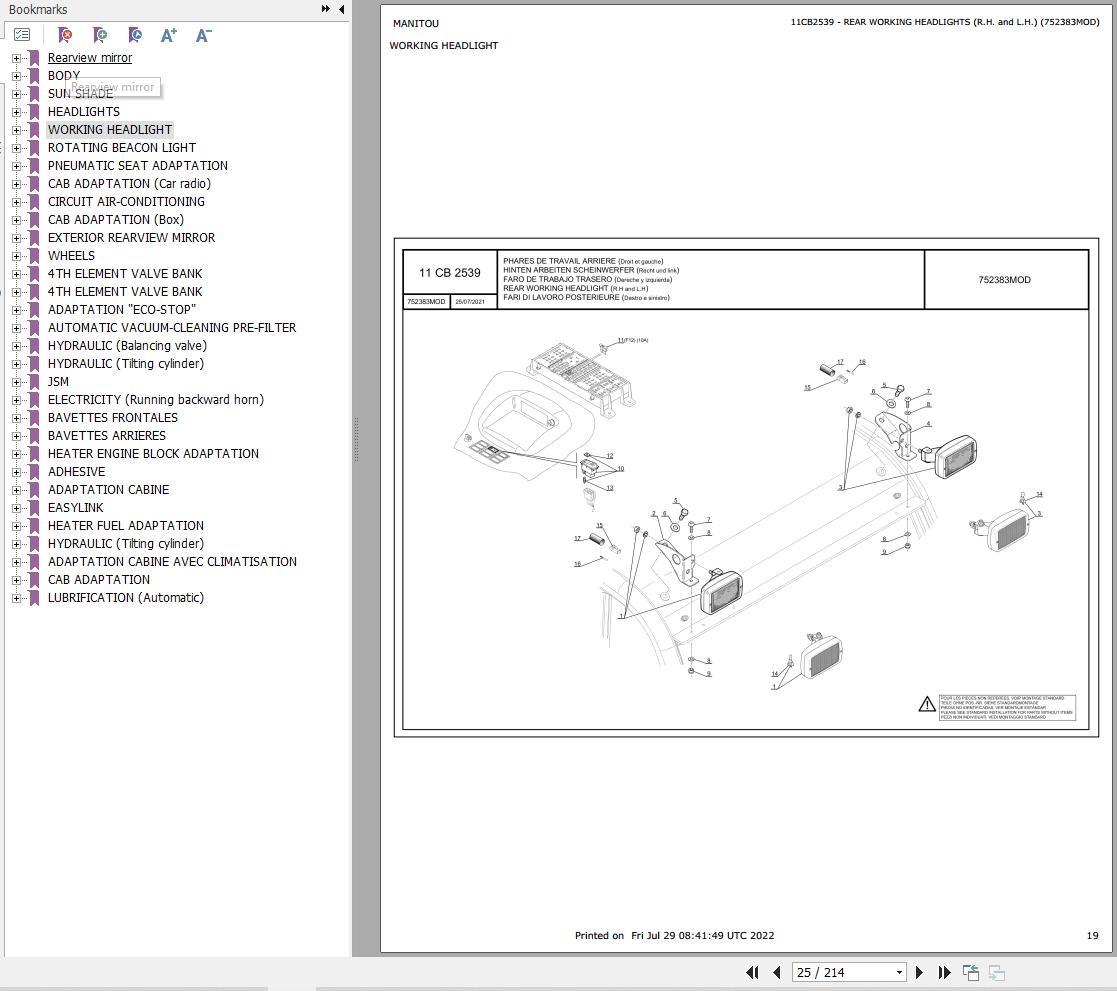Select the JSM bookmark

58,382
